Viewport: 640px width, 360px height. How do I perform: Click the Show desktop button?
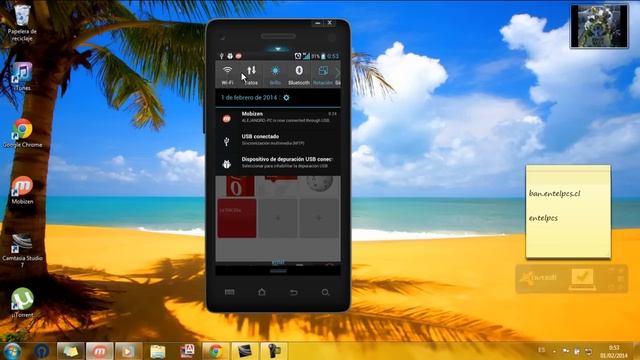coord(637,351)
